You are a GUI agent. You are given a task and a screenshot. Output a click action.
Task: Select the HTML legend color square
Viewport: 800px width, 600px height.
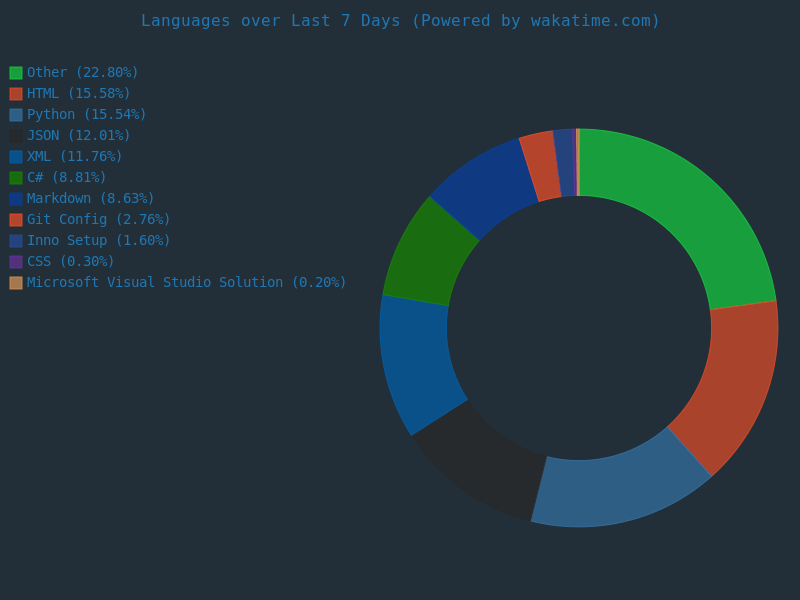coord(16,94)
